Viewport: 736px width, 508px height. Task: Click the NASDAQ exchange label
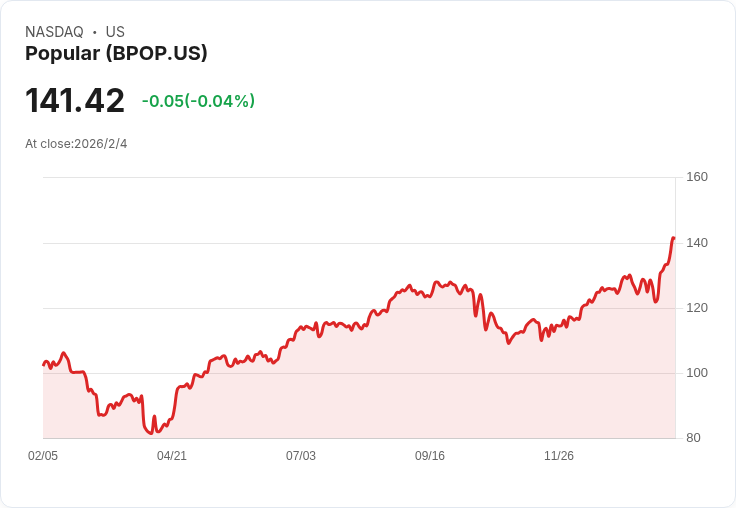coord(54,32)
